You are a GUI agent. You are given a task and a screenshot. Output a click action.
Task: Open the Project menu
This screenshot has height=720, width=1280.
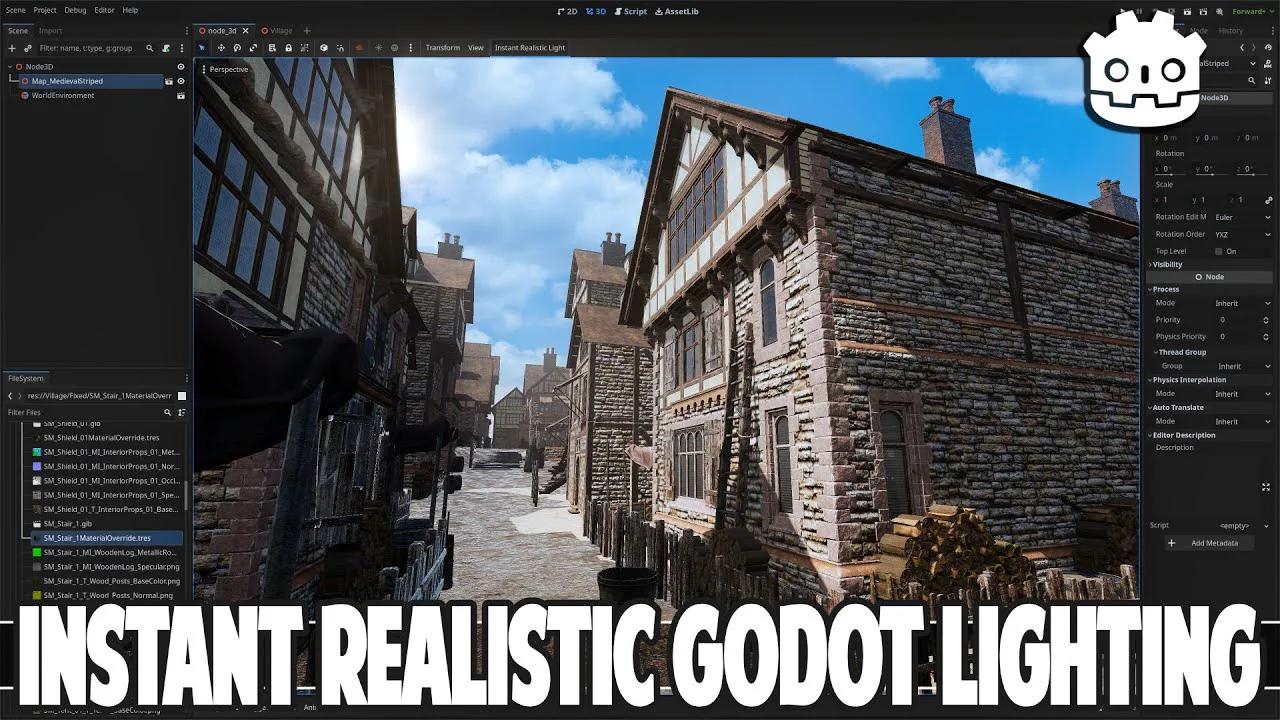(x=44, y=10)
